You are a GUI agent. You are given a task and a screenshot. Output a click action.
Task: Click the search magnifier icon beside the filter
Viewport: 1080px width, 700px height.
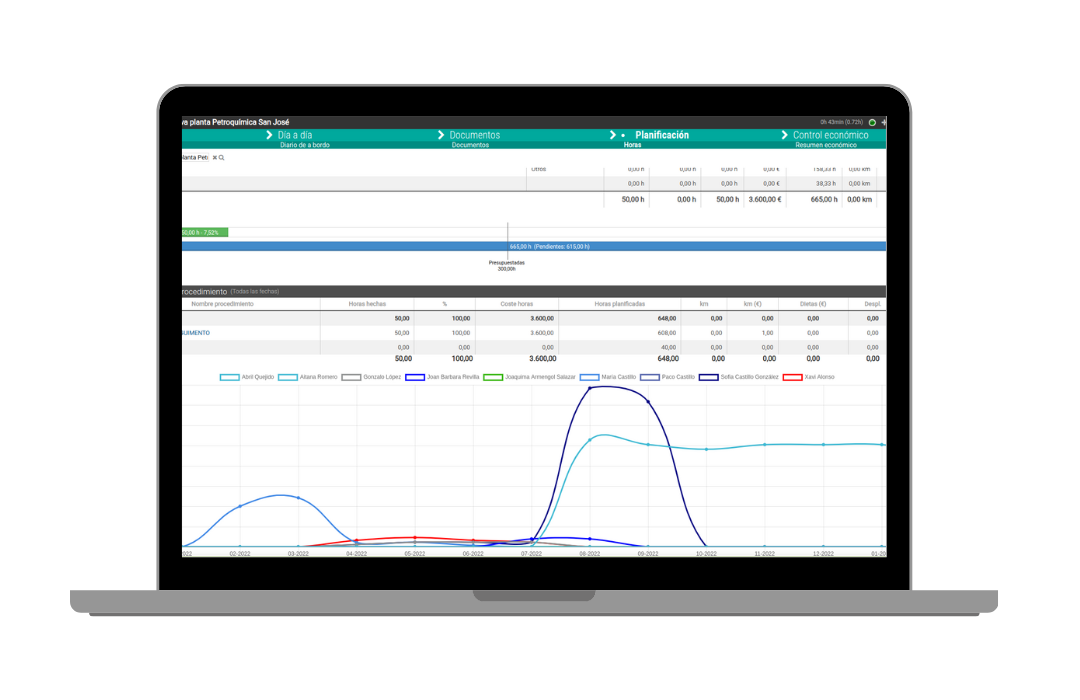tap(222, 158)
